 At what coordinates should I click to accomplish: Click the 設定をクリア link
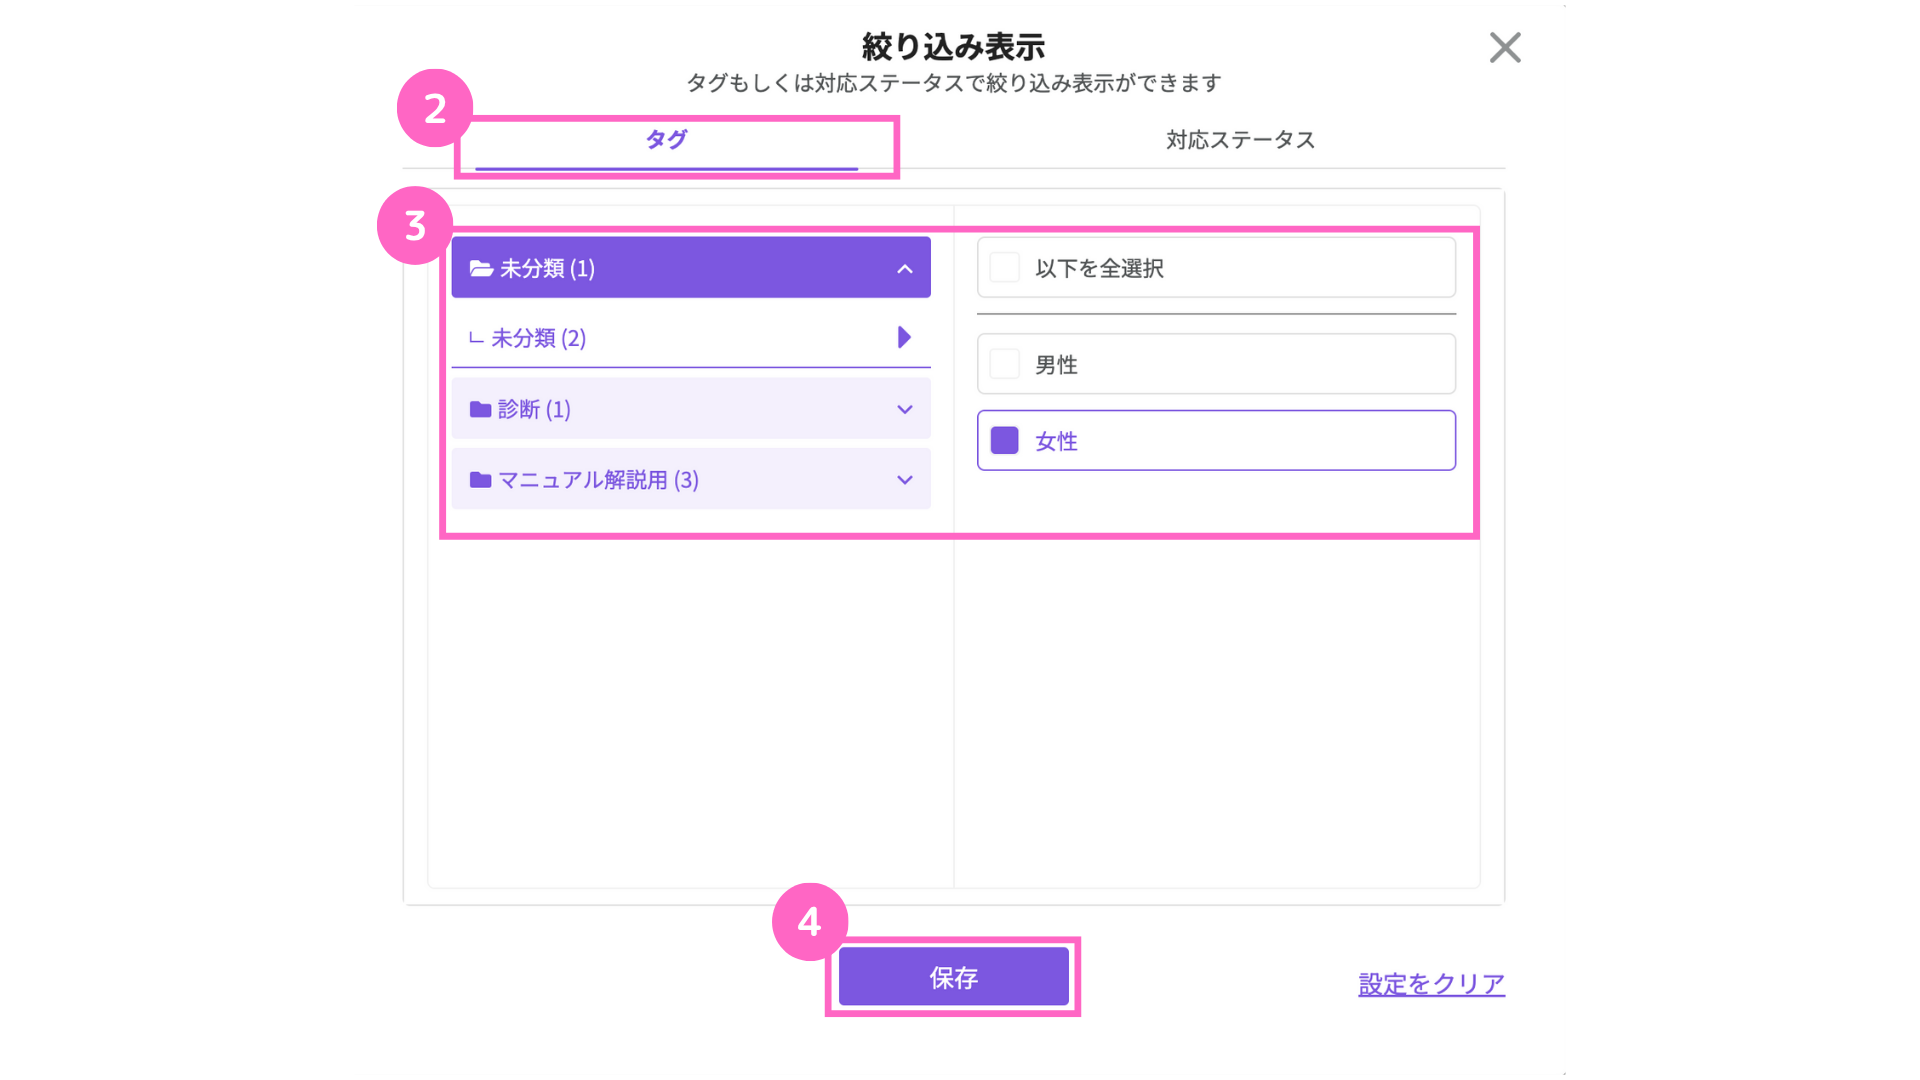1431,984
